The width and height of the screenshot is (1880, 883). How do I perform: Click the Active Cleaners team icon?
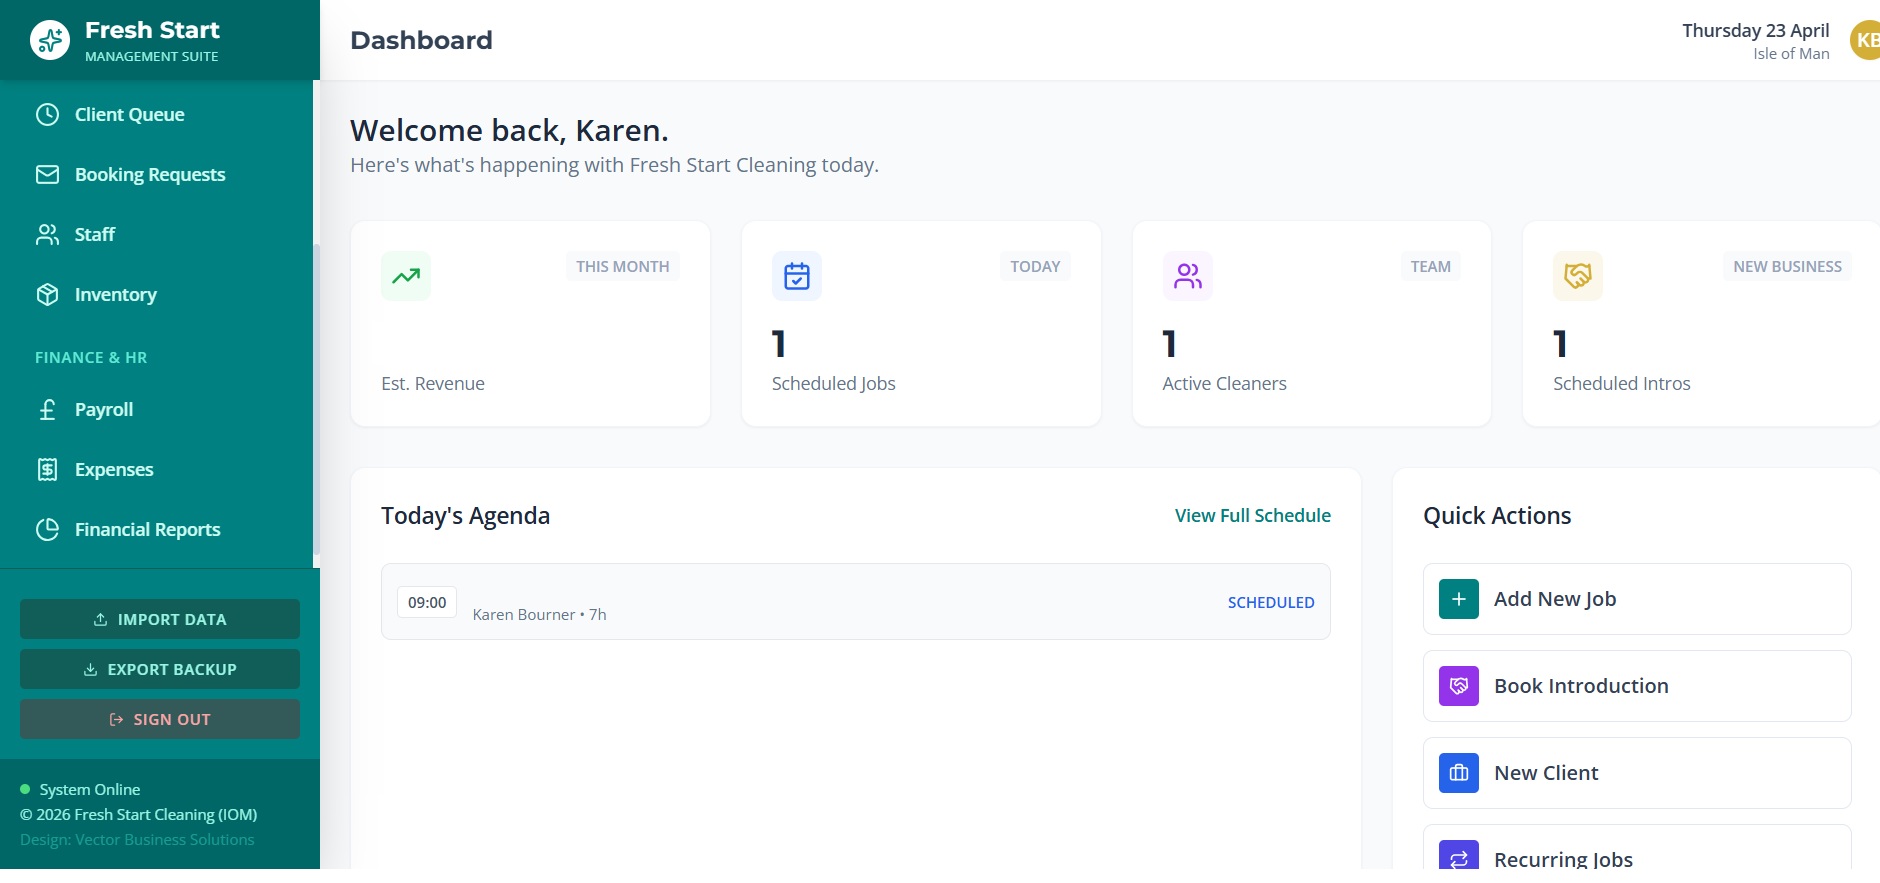click(x=1188, y=276)
